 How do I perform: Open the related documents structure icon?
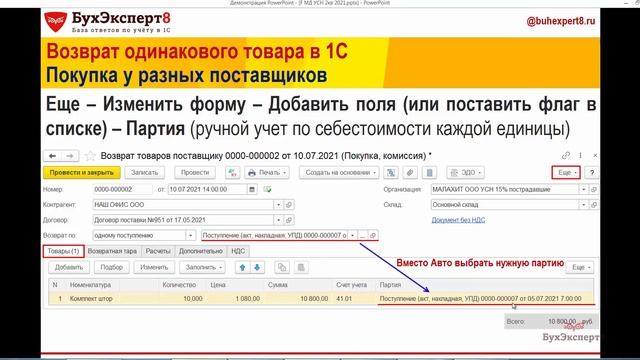pyautogui.click(x=391, y=173)
